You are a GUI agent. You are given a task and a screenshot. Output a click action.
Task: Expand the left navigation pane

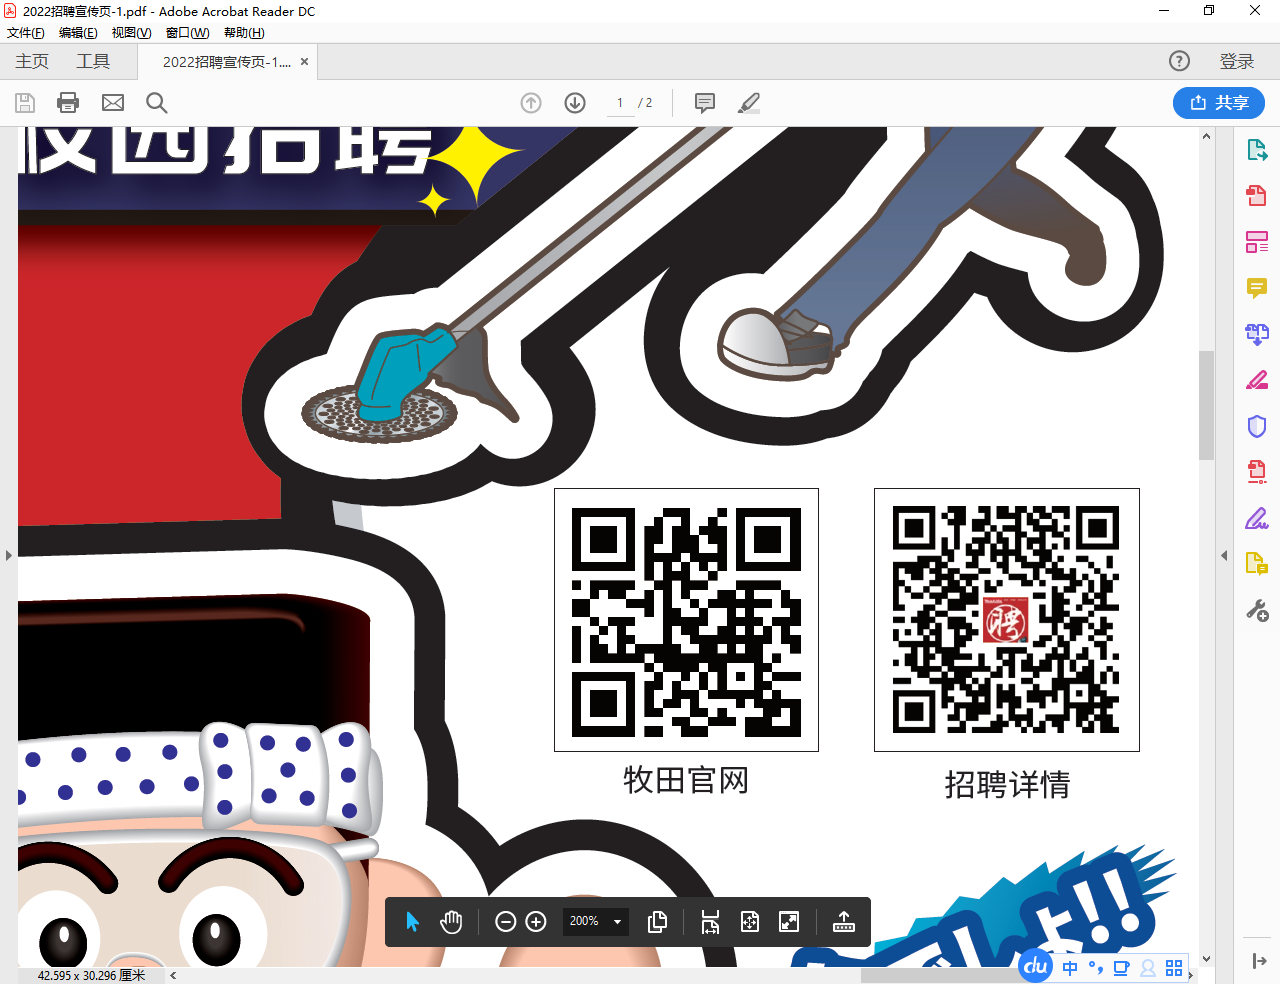(x=9, y=555)
